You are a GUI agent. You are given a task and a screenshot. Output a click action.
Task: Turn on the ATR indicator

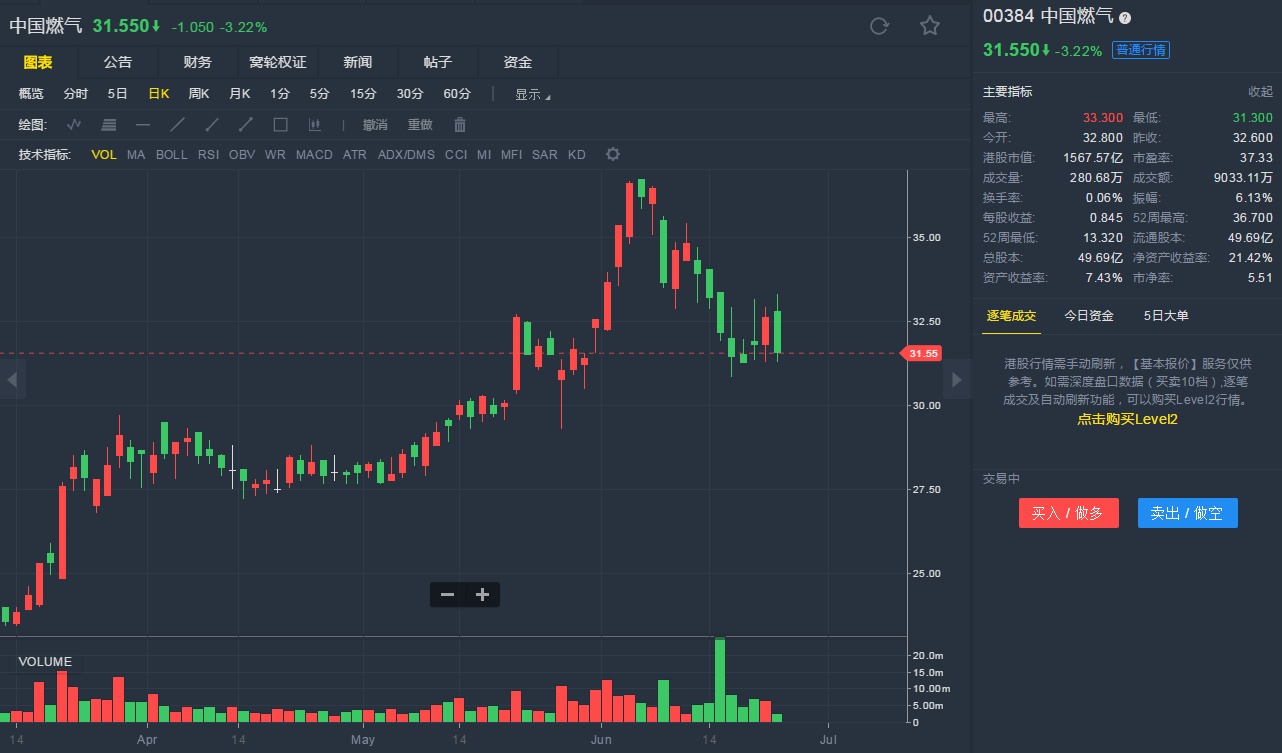355,155
